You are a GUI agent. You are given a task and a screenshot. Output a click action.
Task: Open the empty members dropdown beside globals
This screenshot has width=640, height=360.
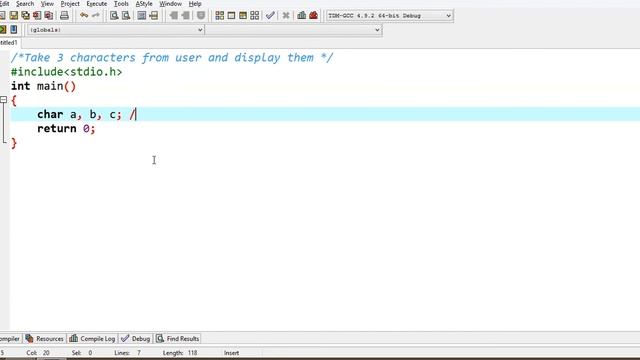(x=293, y=30)
